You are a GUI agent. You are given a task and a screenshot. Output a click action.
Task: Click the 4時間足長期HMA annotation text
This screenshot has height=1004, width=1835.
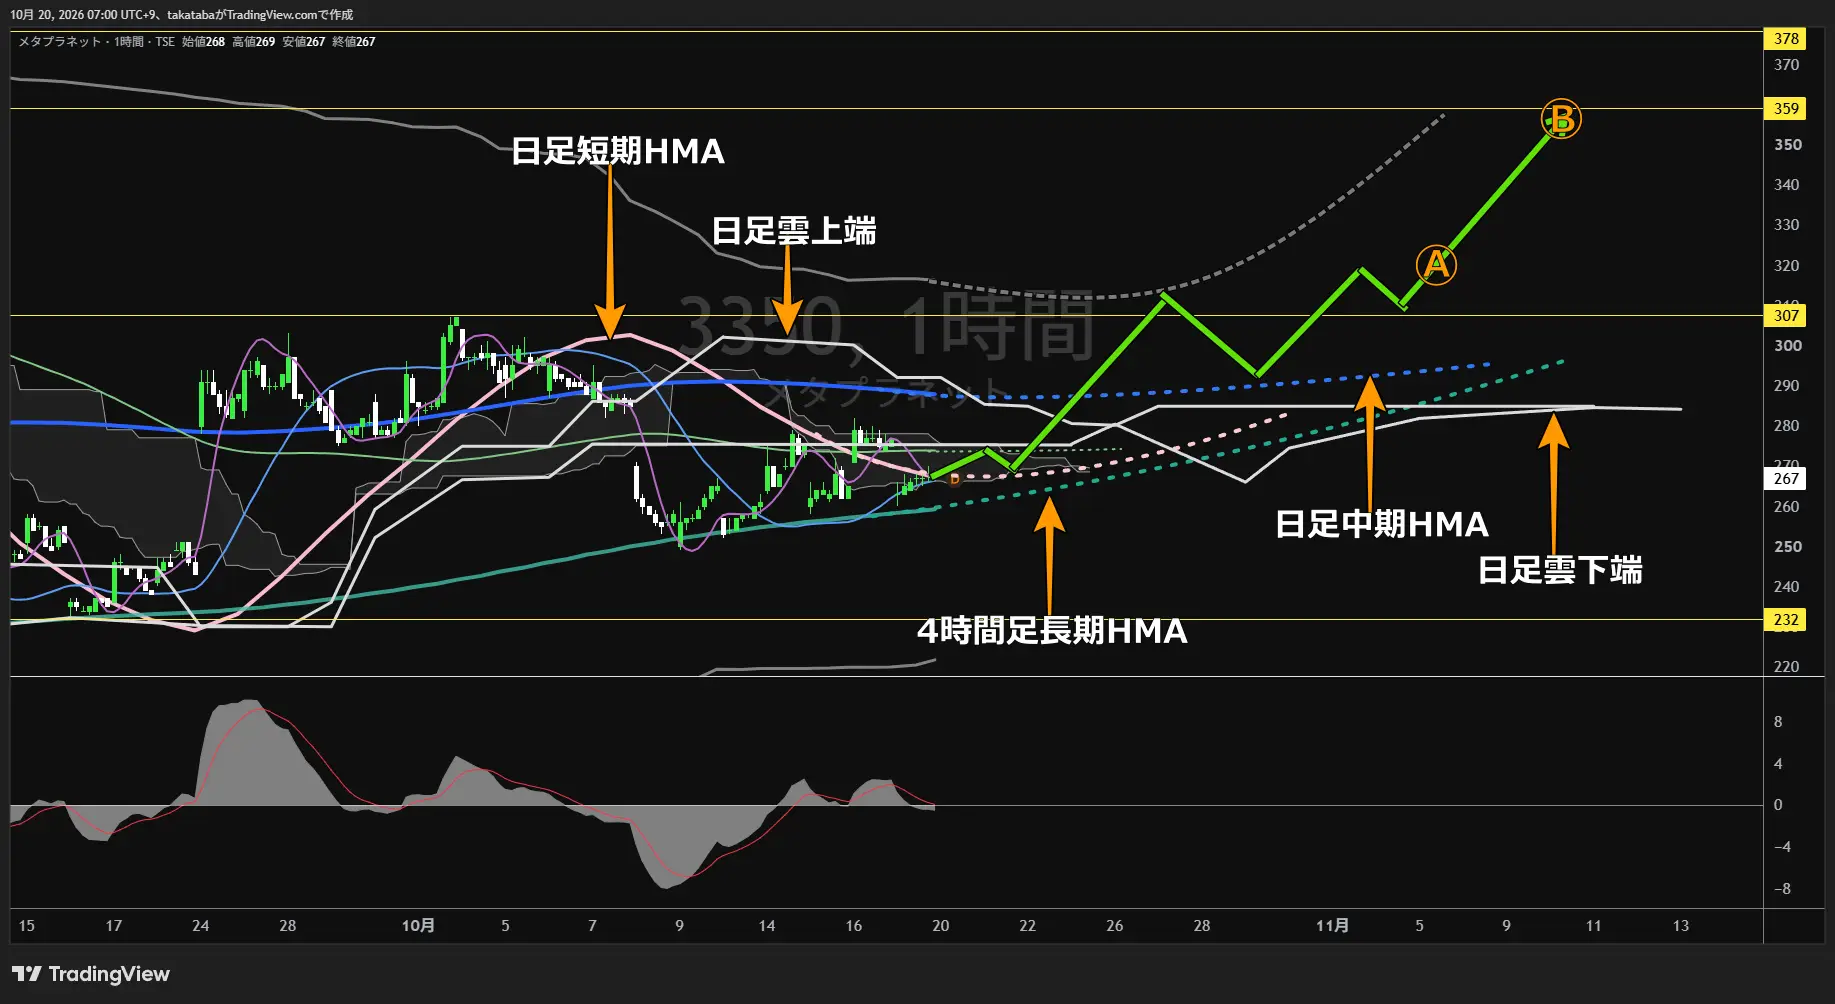point(1052,631)
